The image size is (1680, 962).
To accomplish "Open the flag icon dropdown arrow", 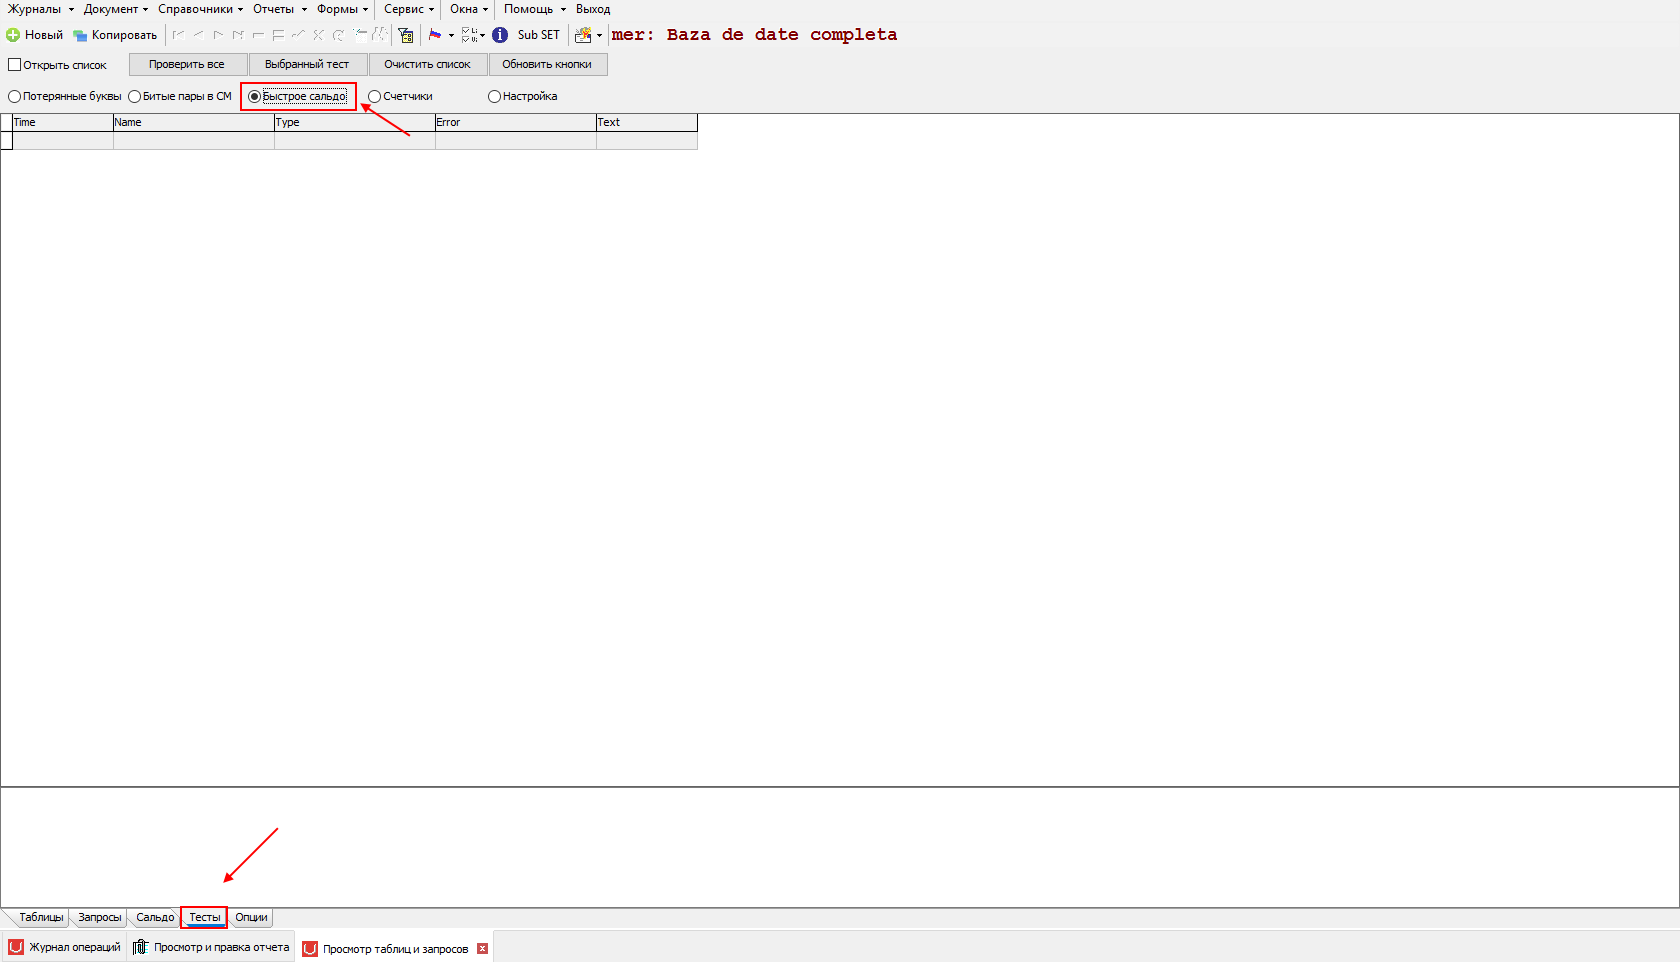I will pos(451,35).
